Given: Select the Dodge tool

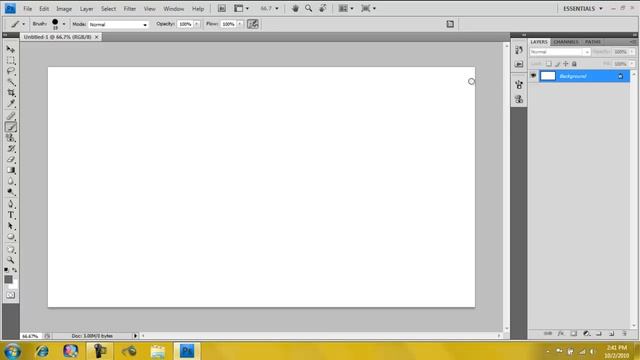Looking at the screenshot, I should coord(11,192).
